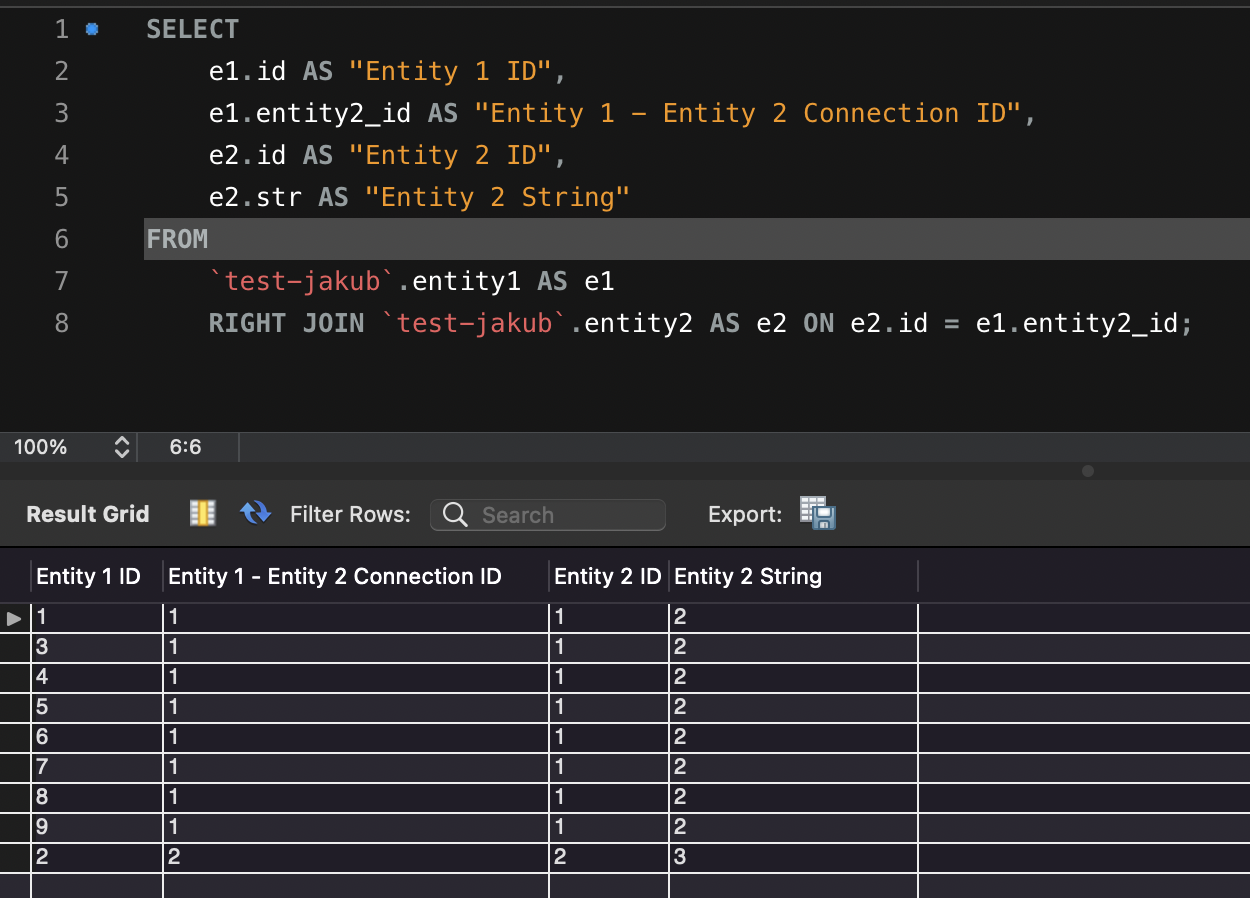Click the Entity 2 String column header

[x=748, y=576]
